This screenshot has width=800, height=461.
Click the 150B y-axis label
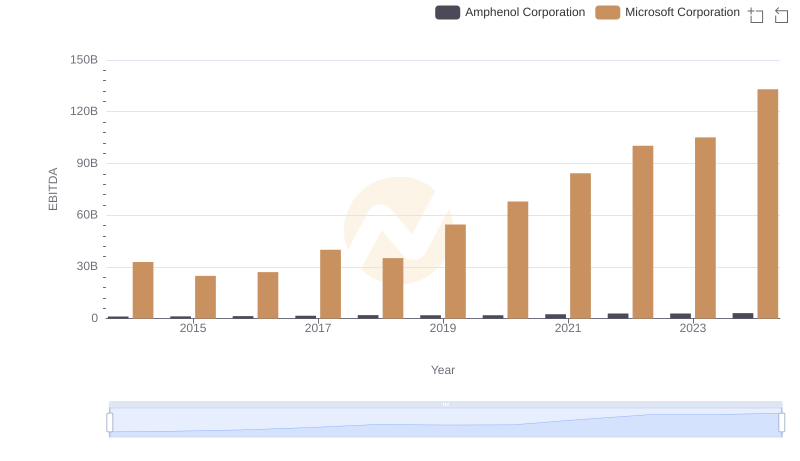click(x=84, y=60)
